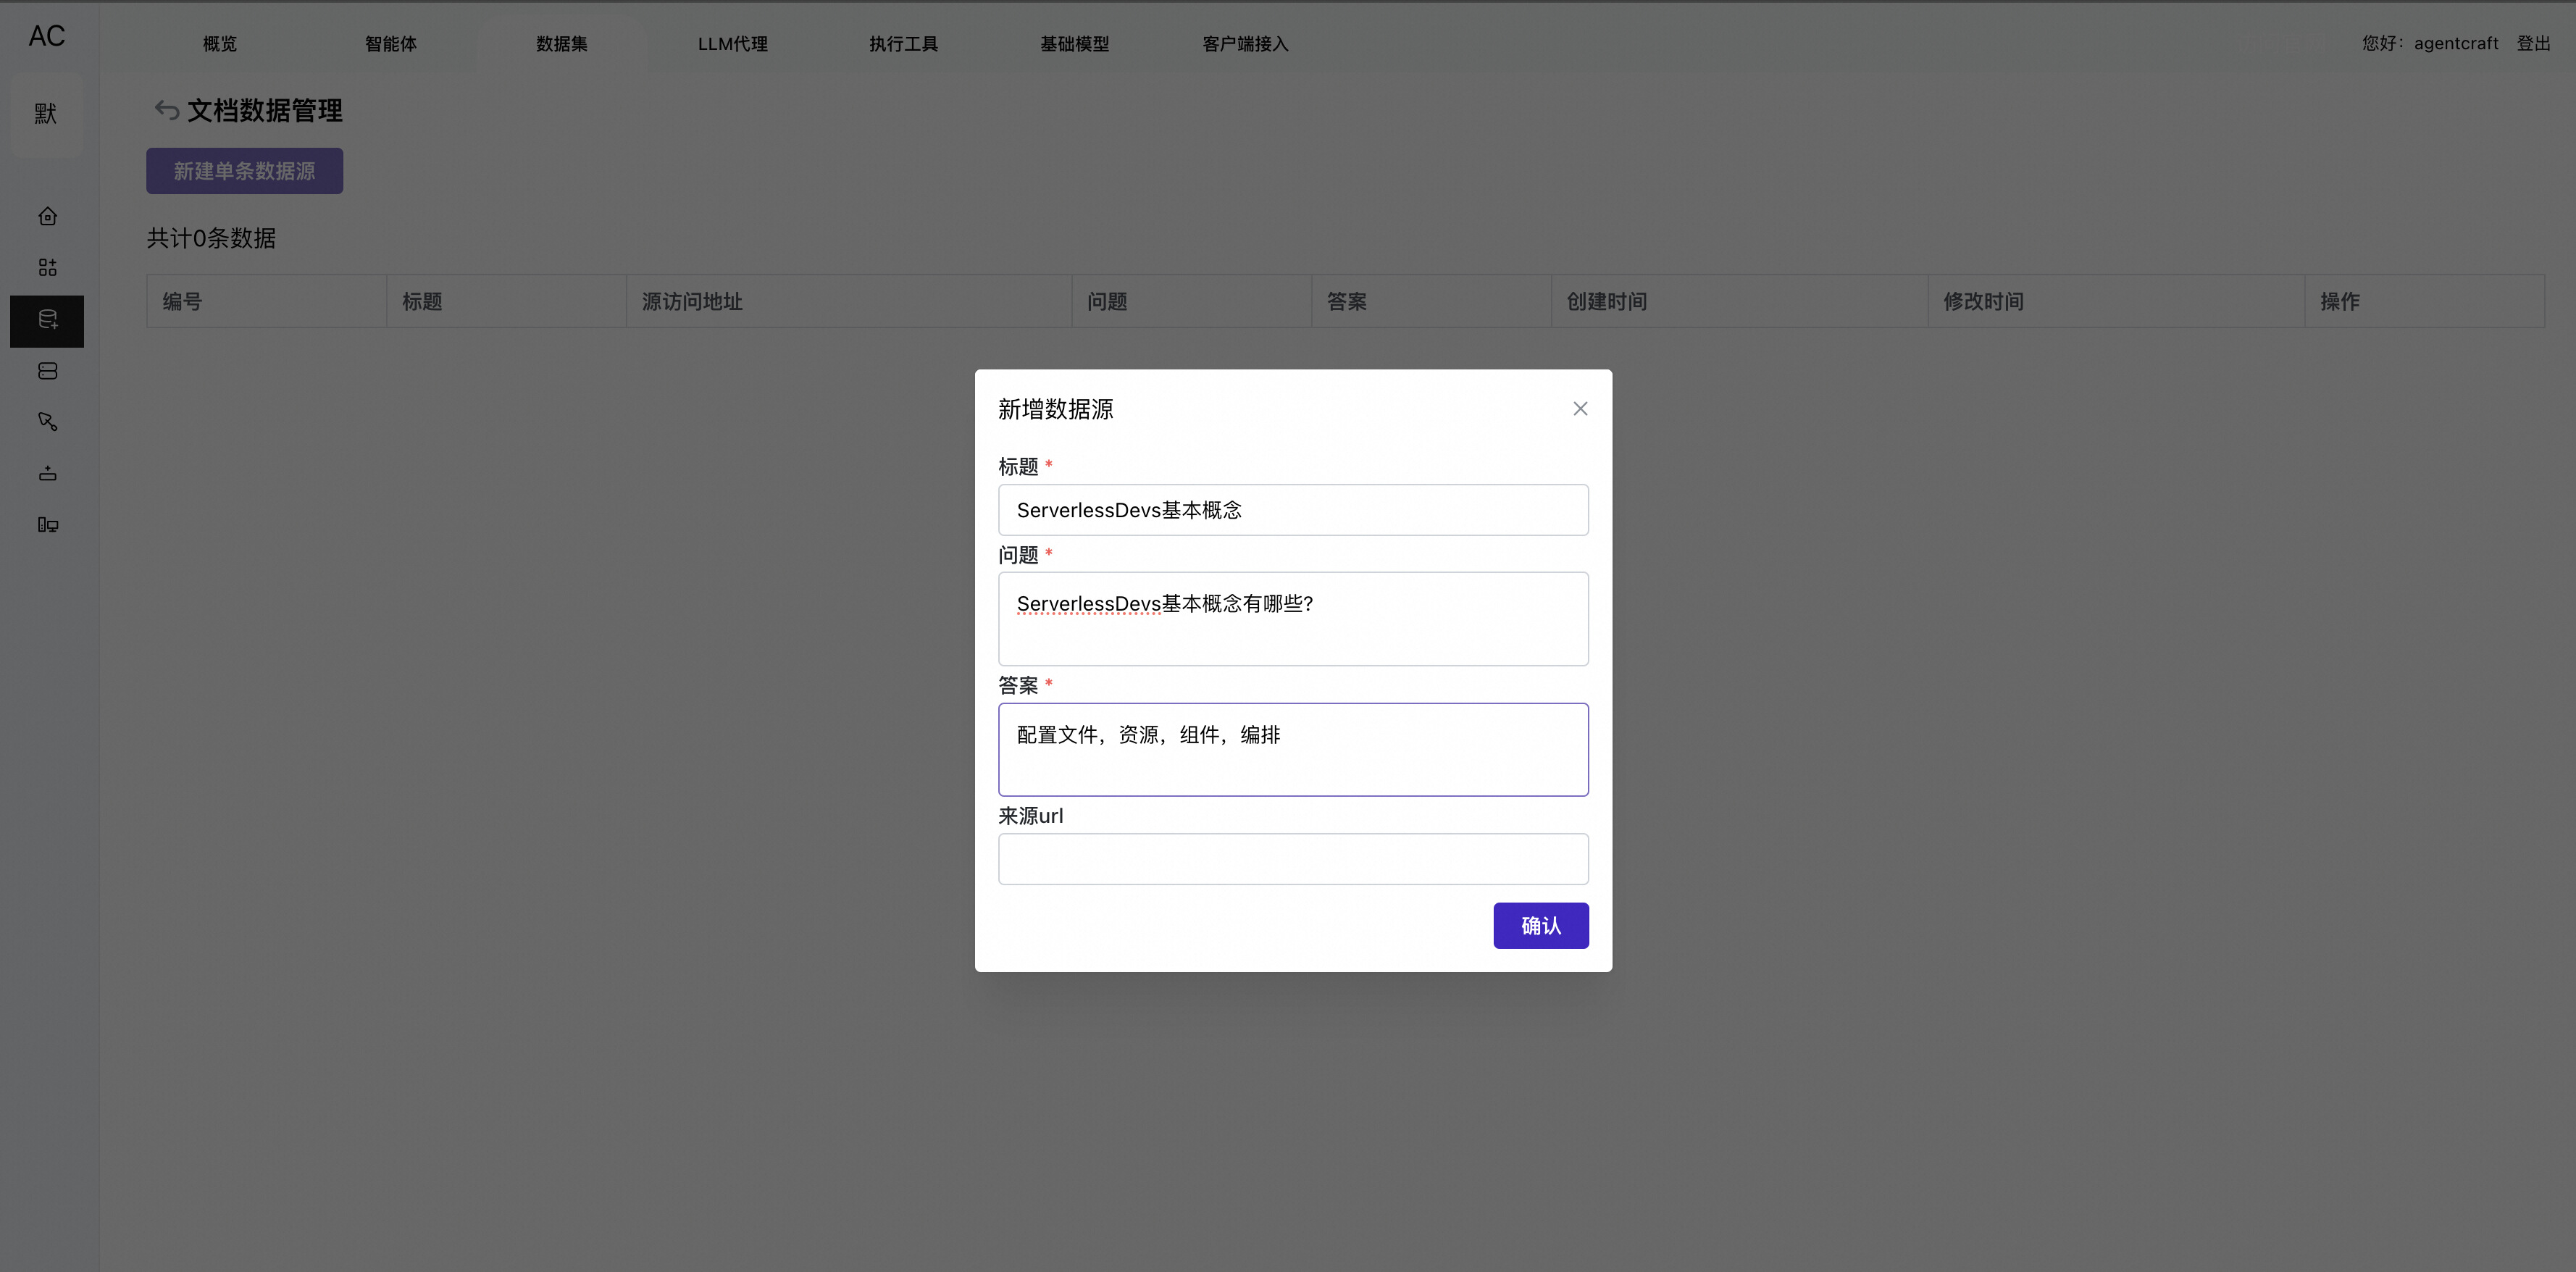
Task: Open the apps-plus grid sidebar icon
Action: click(x=47, y=267)
